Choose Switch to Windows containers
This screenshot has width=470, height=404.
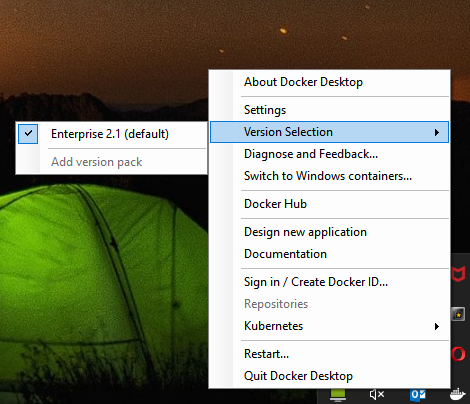click(329, 176)
